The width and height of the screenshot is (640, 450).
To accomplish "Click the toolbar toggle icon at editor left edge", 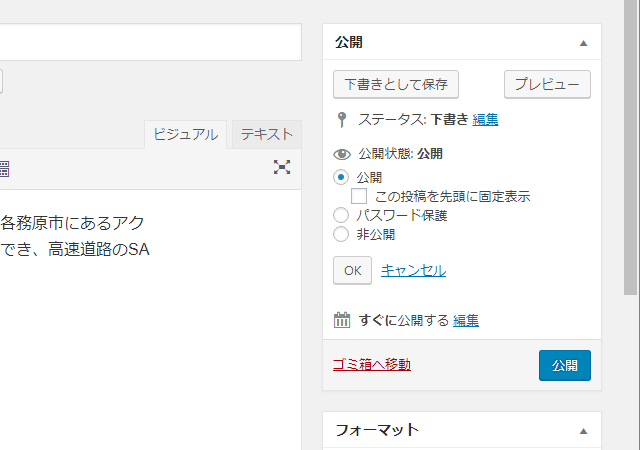I will pos(3,168).
